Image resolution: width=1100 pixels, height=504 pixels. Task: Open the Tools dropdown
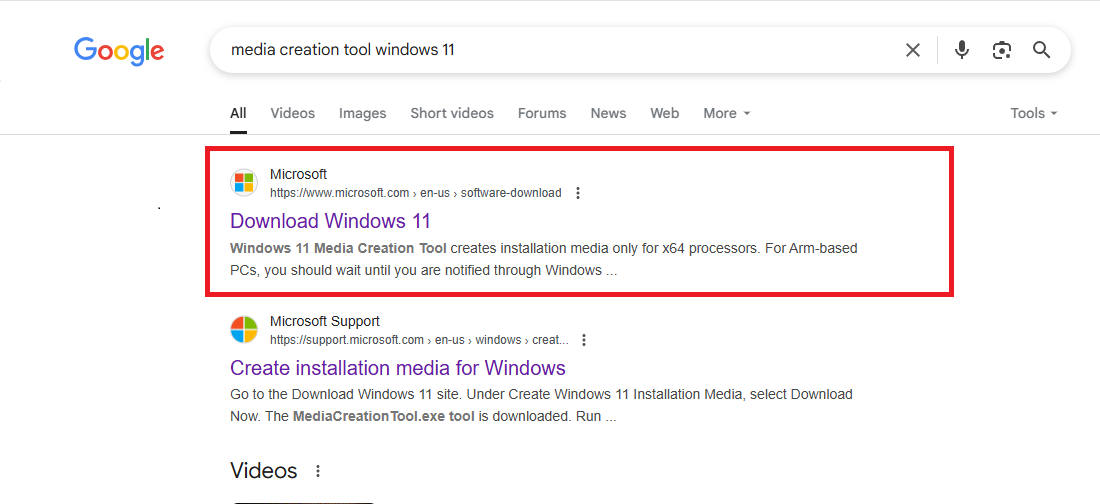[x=1034, y=113]
